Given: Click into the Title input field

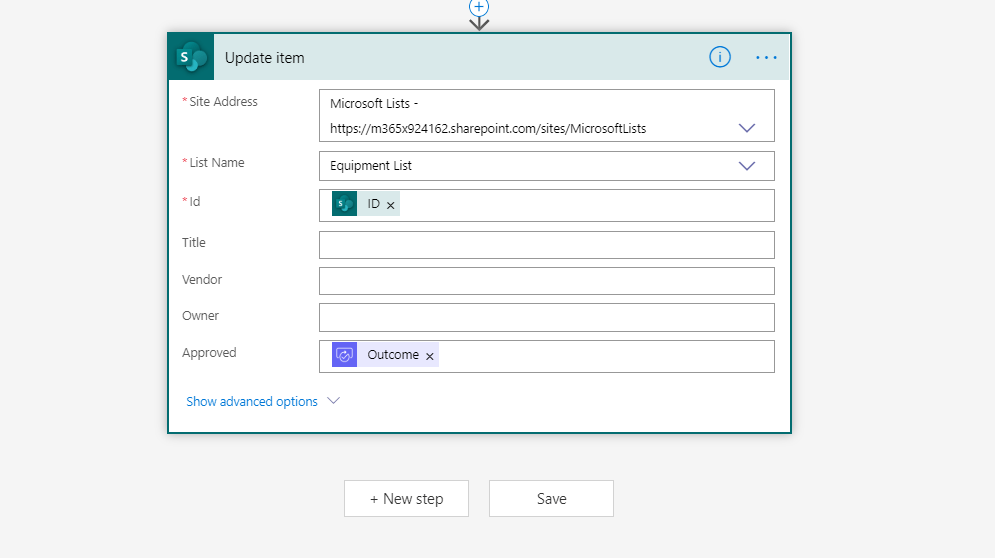Looking at the screenshot, I should coord(546,245).
